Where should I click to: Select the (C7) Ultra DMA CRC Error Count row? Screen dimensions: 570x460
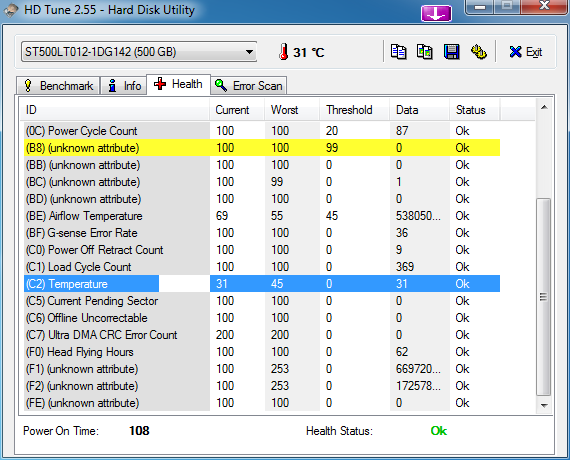coord(262,335)
